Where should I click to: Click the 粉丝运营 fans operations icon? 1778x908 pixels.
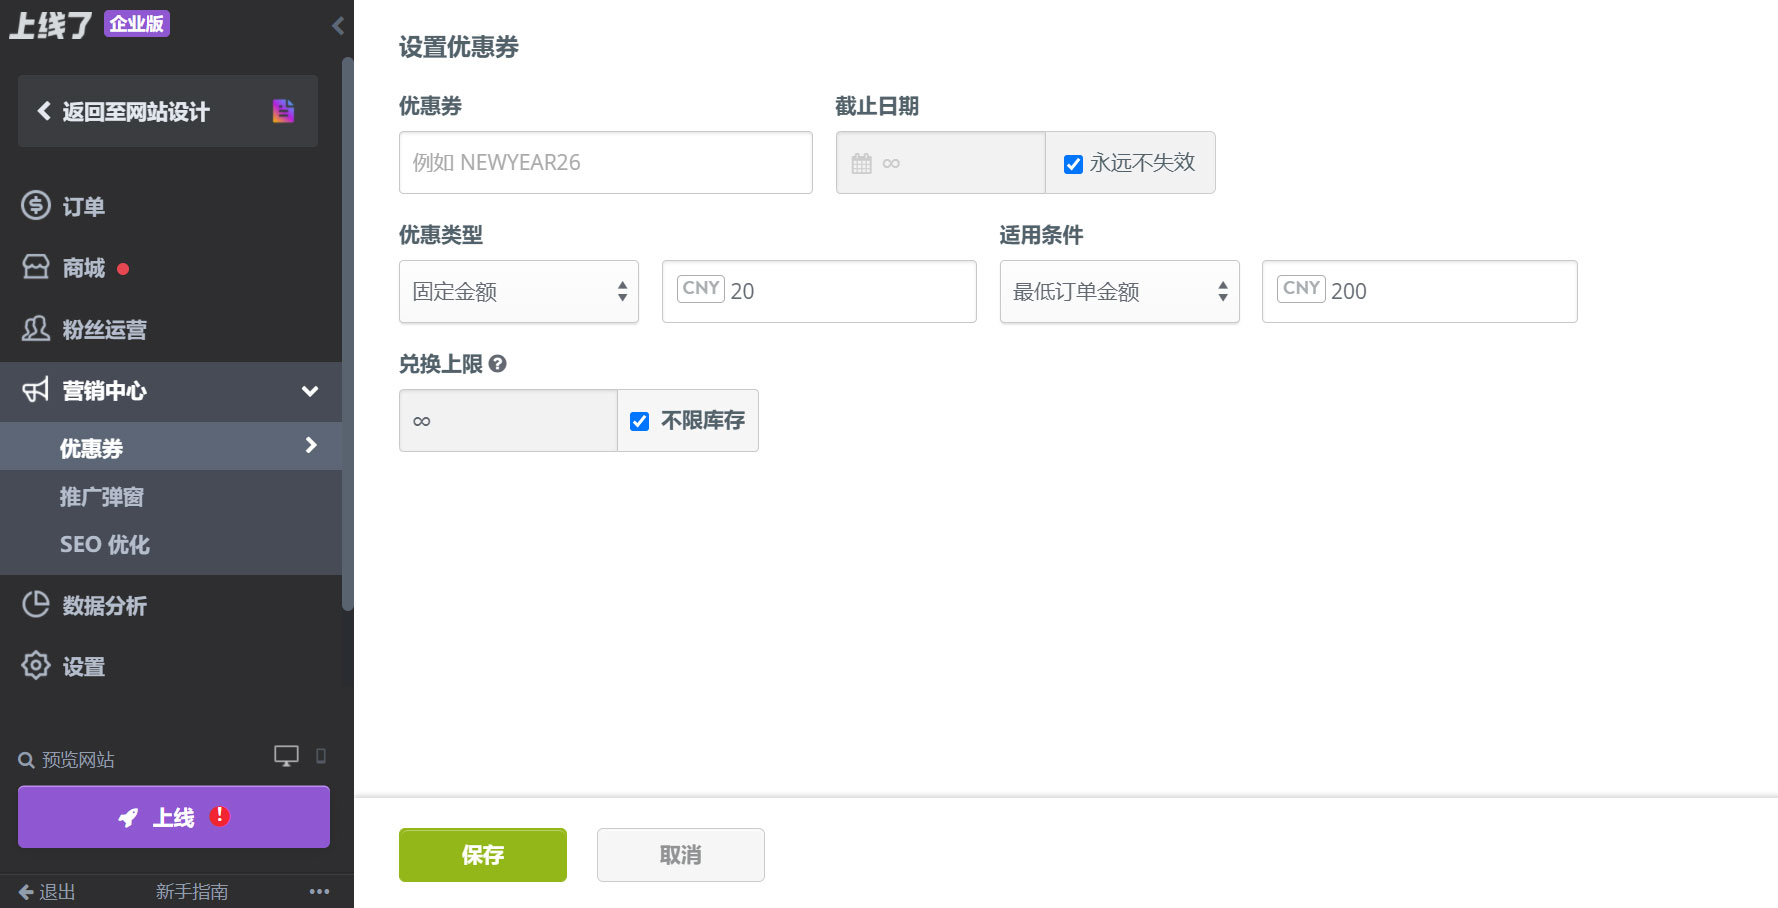36,329
